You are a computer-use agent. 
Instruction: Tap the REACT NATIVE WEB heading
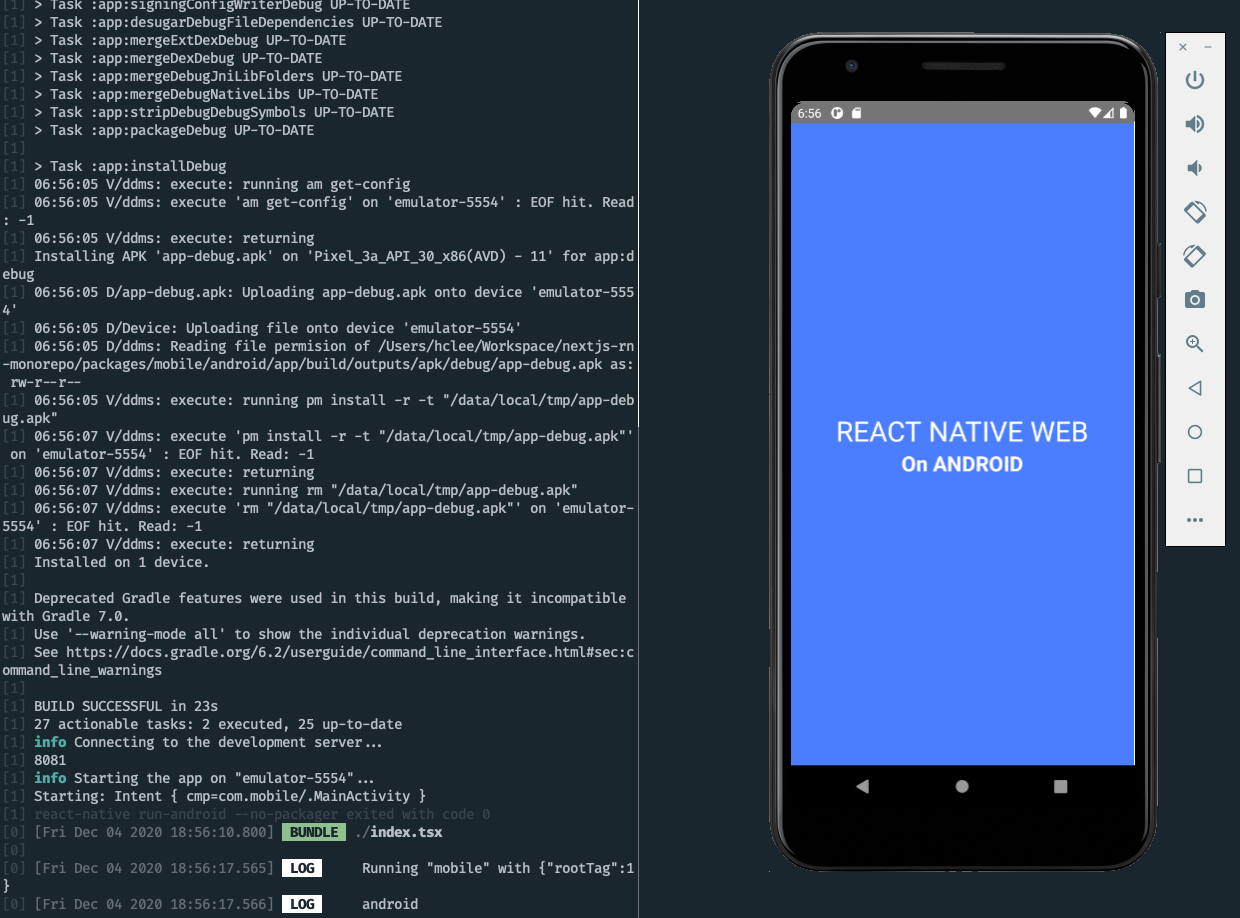[961, 432]
